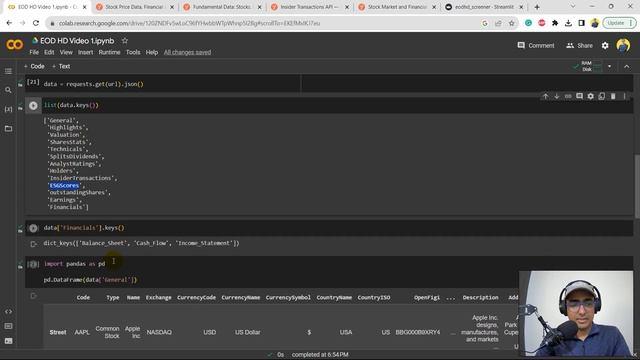This screenshot has height=360, width=640.
Task: Open the Chrome downloads icon
Action: 568,23
